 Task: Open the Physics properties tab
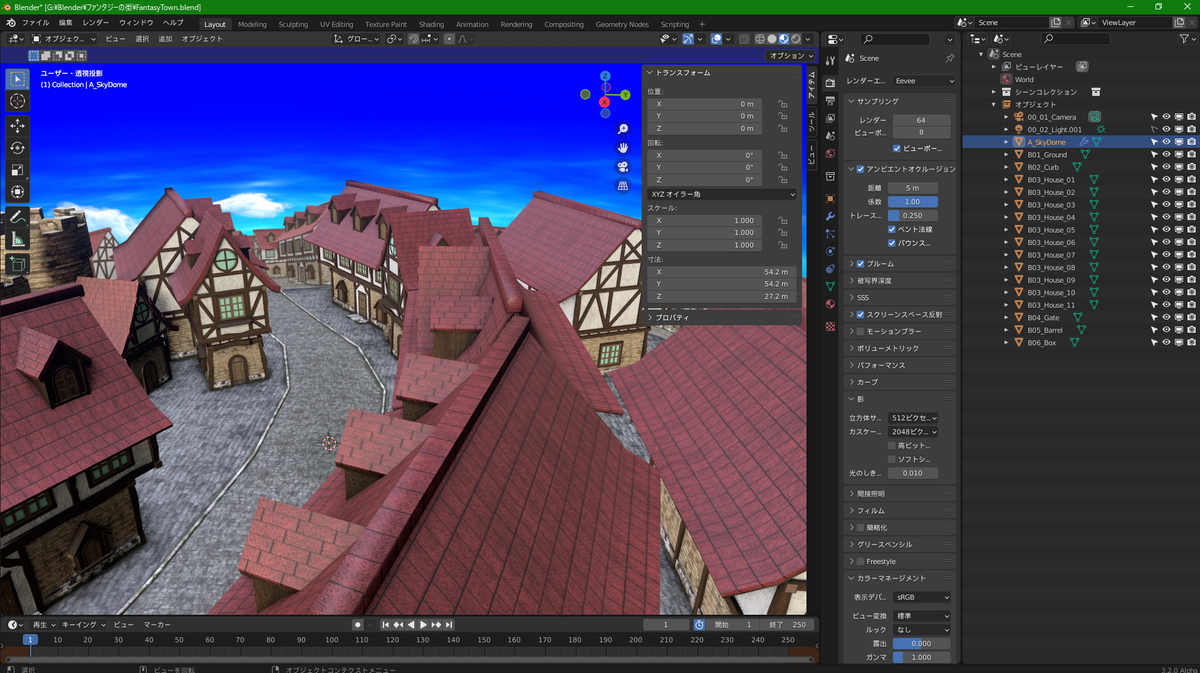coord(832,250)
